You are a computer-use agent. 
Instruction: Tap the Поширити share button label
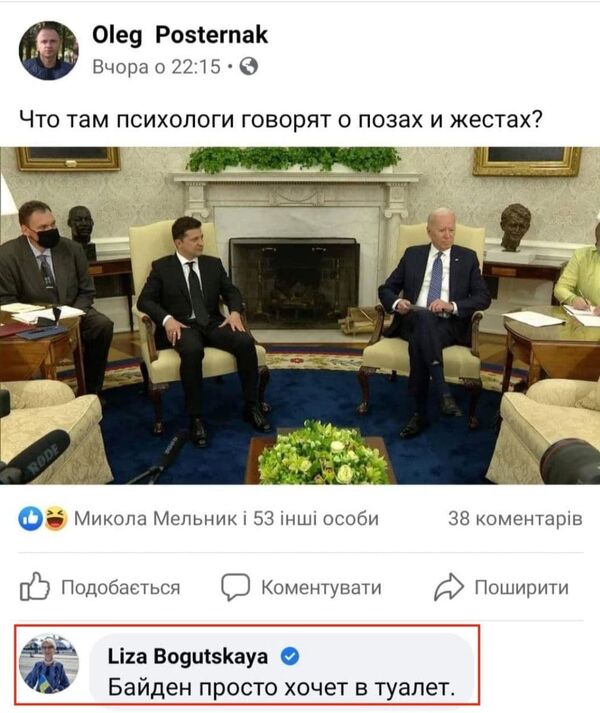pos(522,587)
